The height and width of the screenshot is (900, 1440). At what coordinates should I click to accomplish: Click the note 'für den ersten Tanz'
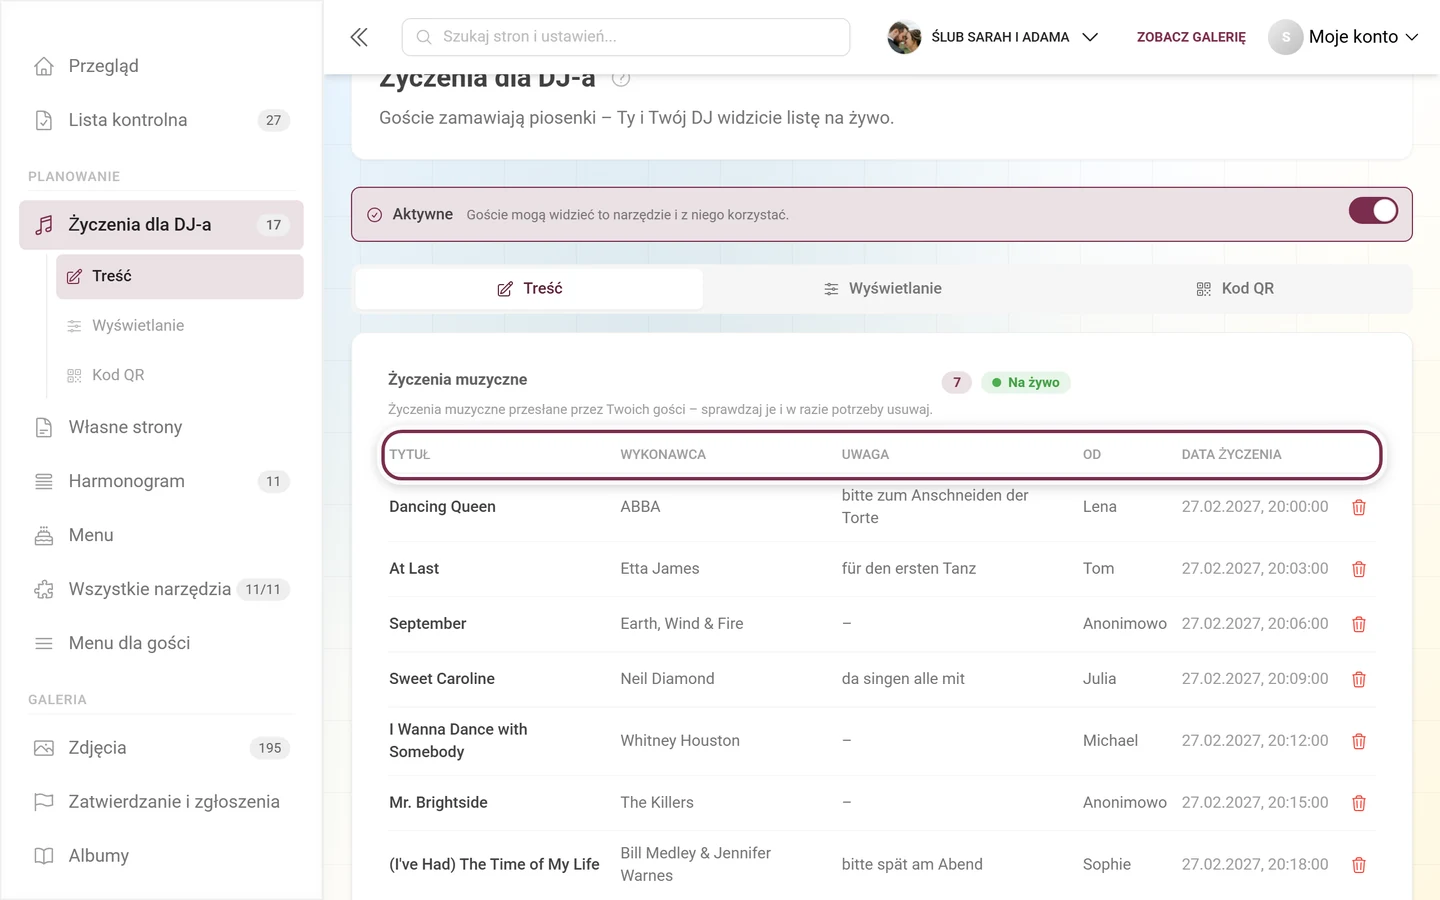909,569
